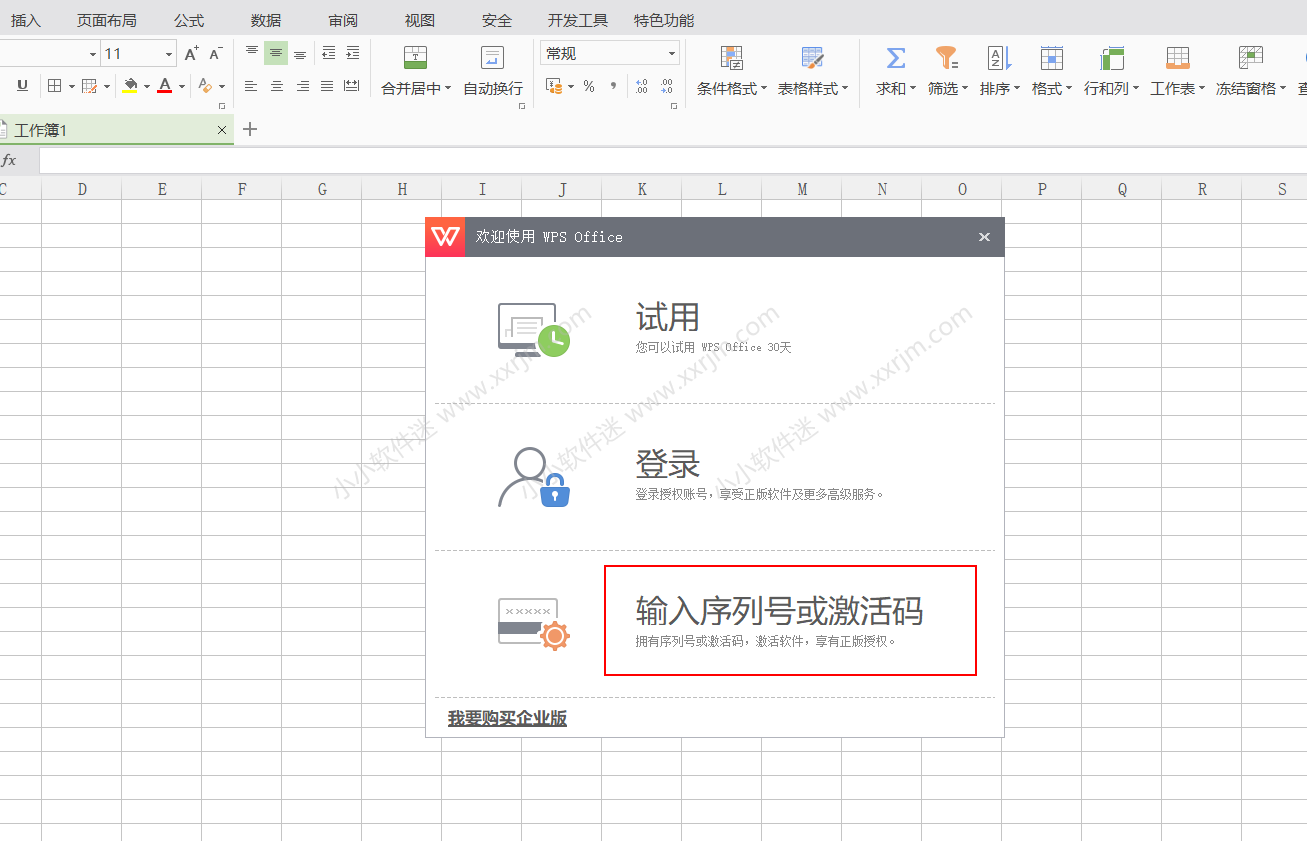Open the 我要购买企业版 link
This screenshot has height=841, width=1307.
(507, 718)
